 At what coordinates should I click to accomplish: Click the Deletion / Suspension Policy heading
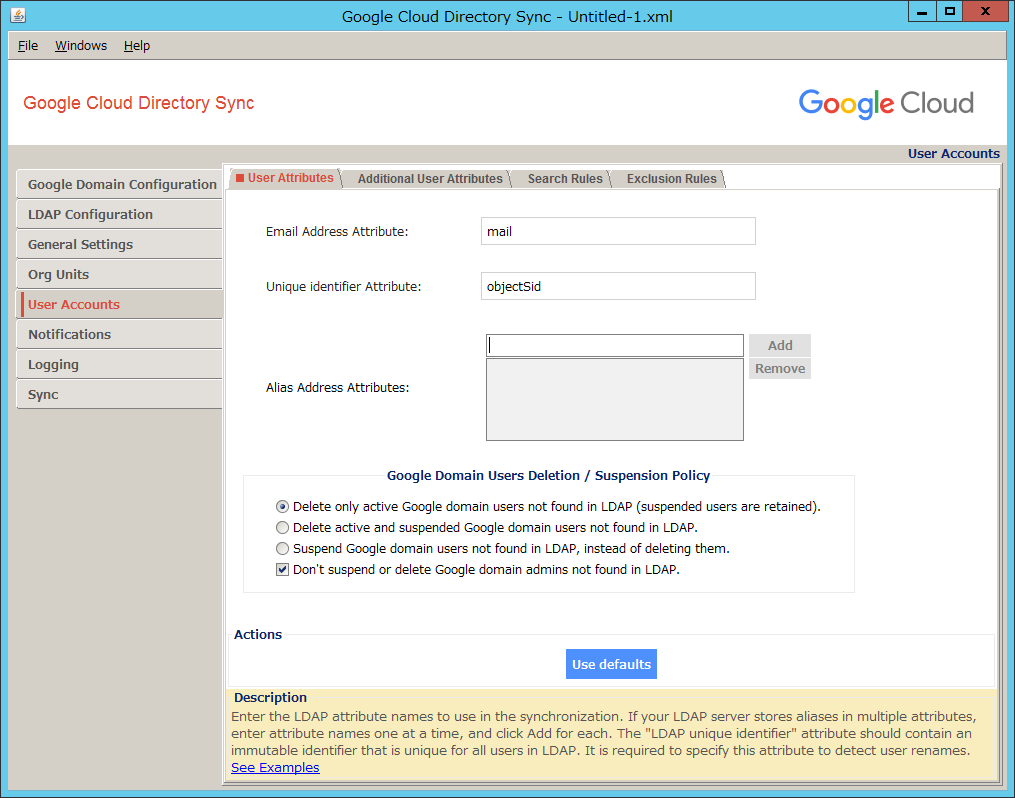point(548,476)
